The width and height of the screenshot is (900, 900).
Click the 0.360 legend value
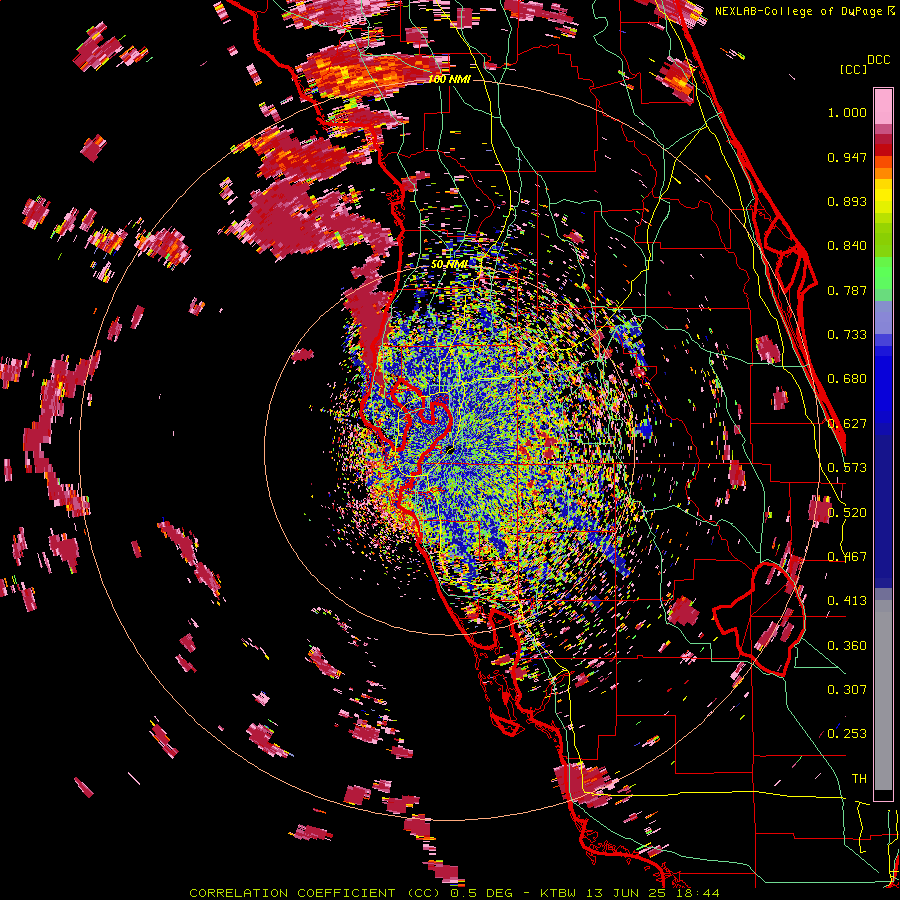[847, 646]
